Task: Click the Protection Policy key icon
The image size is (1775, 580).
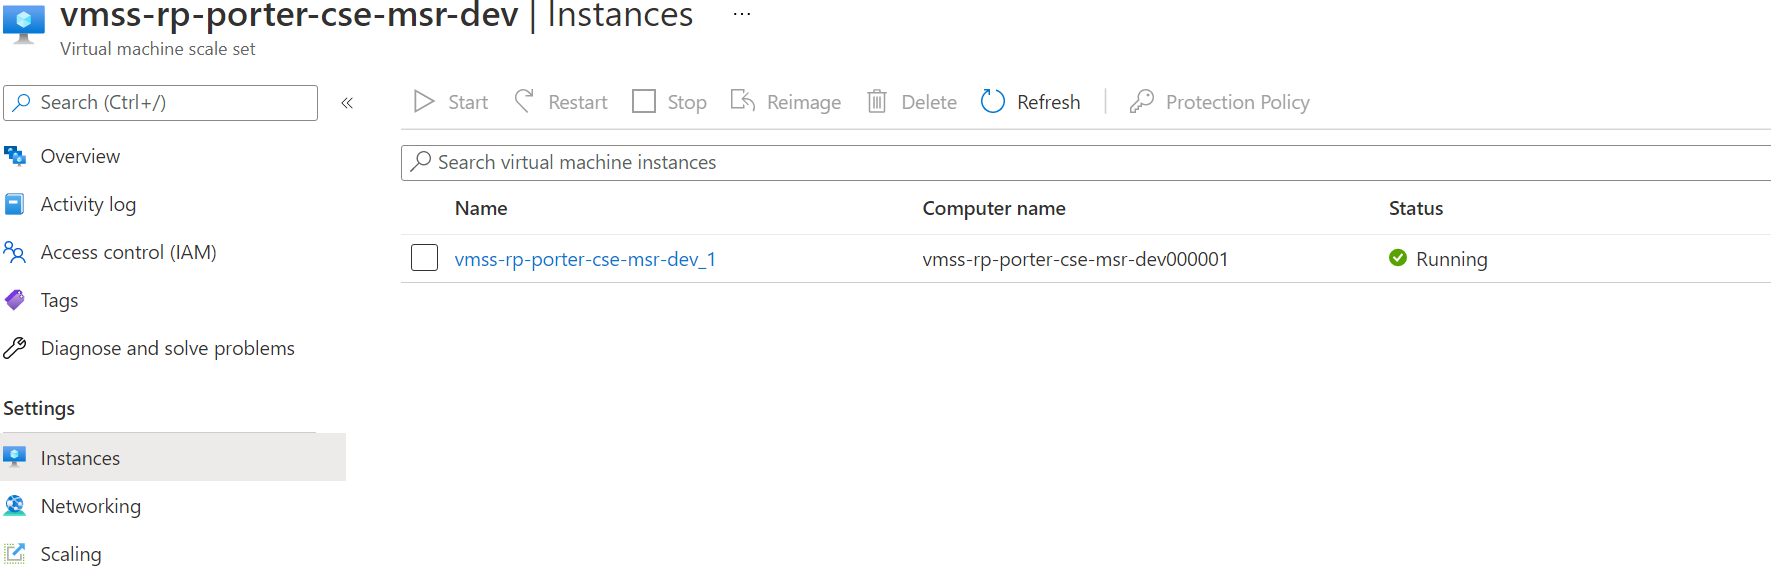Action: coord(1142,101)
